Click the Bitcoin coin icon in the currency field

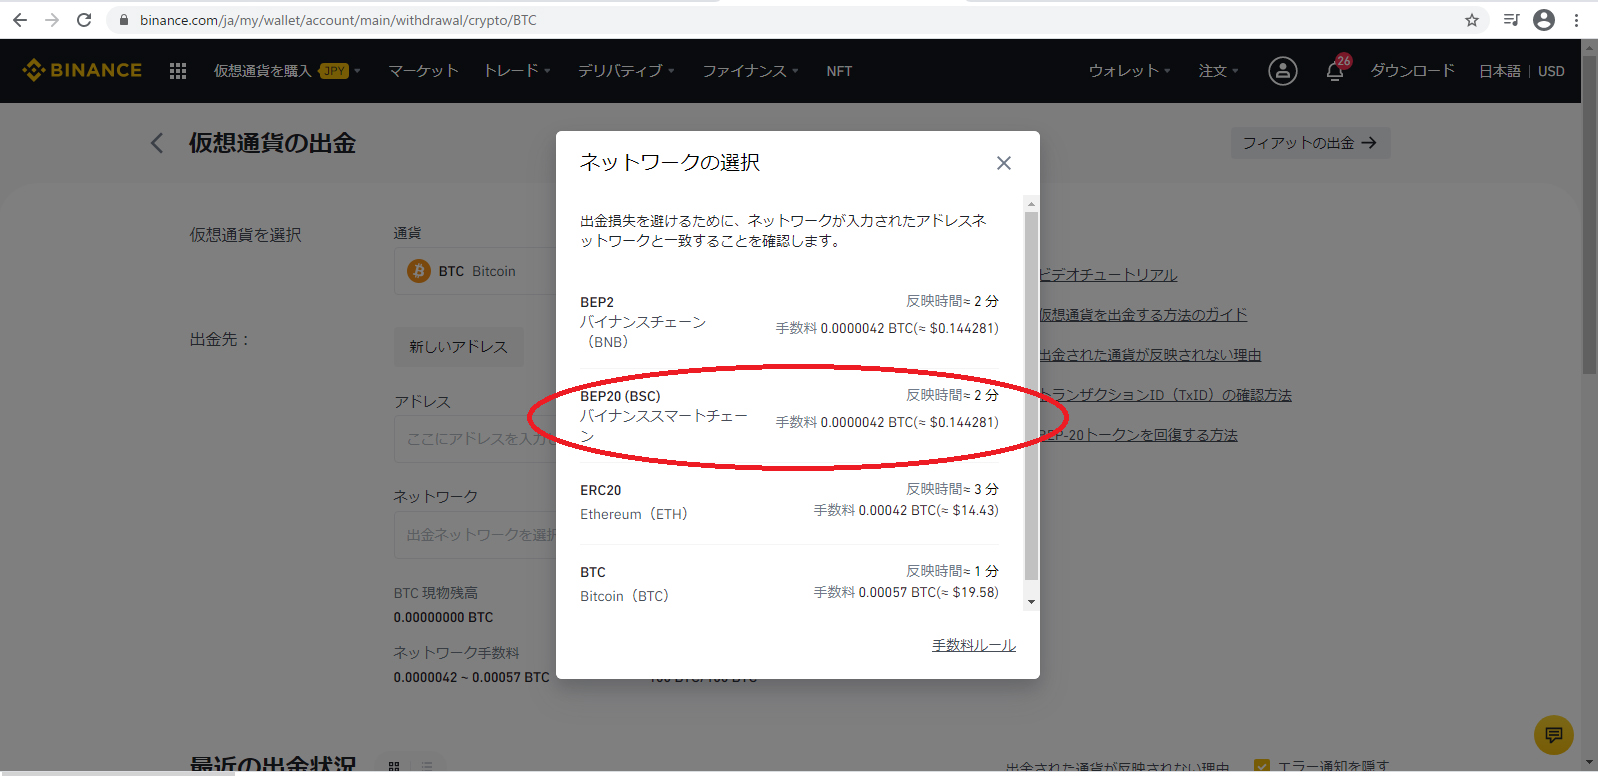click(x=419, y=271)
